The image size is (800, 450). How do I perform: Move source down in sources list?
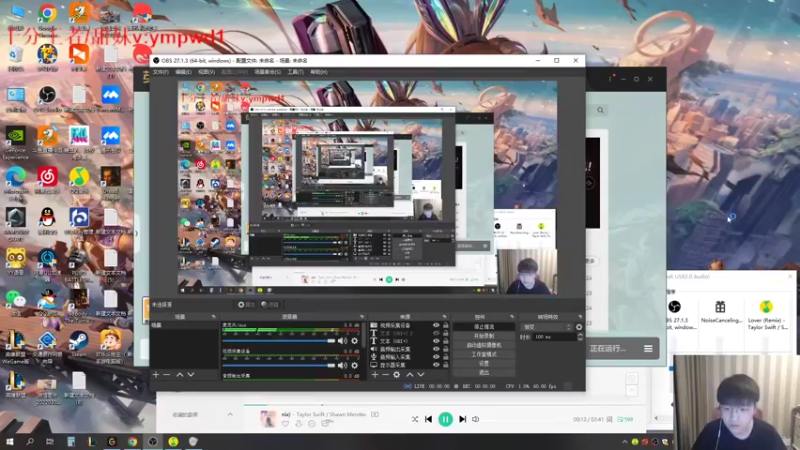coord(420,374)
